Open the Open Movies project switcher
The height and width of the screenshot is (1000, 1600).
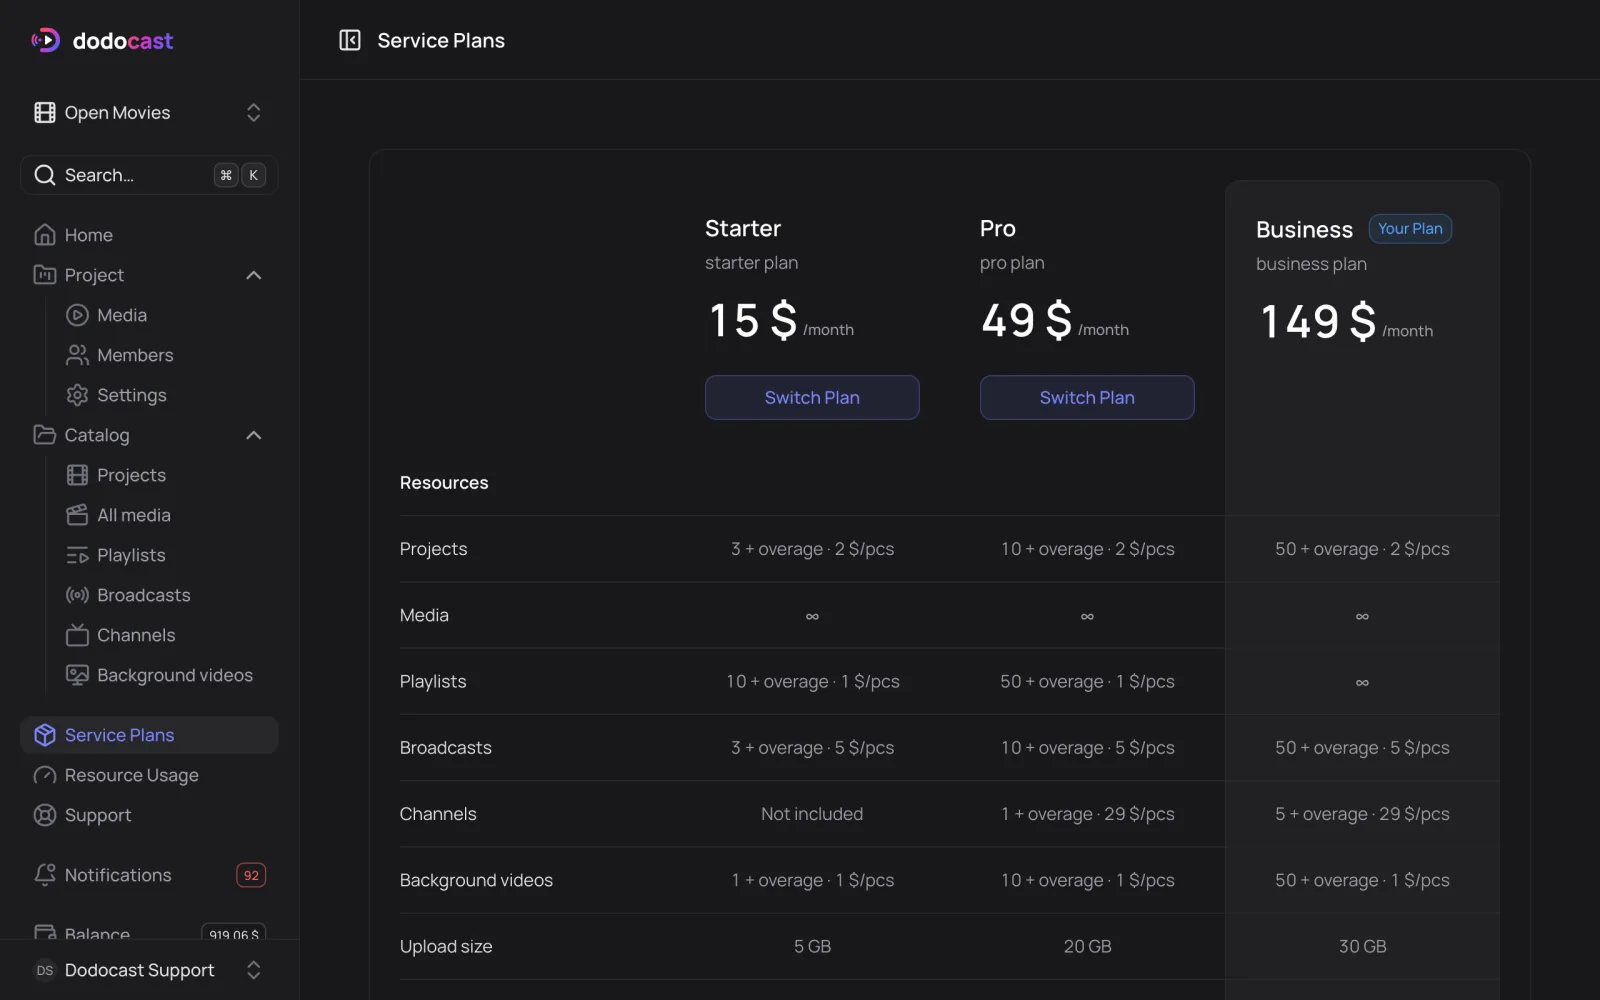point(149,113)
